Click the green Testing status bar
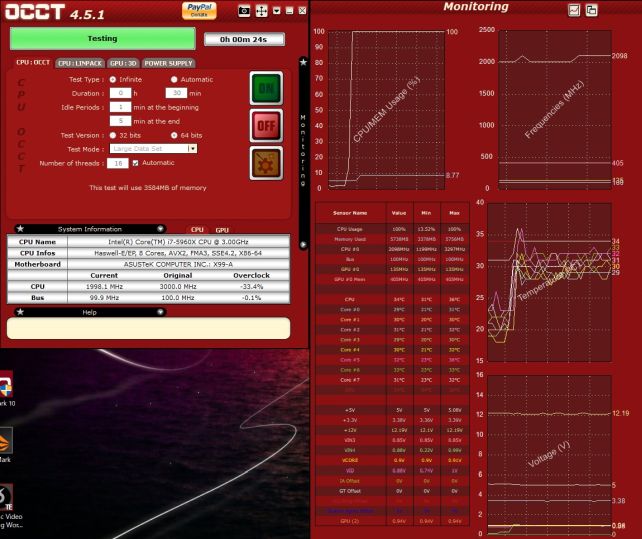 point(102,38)
